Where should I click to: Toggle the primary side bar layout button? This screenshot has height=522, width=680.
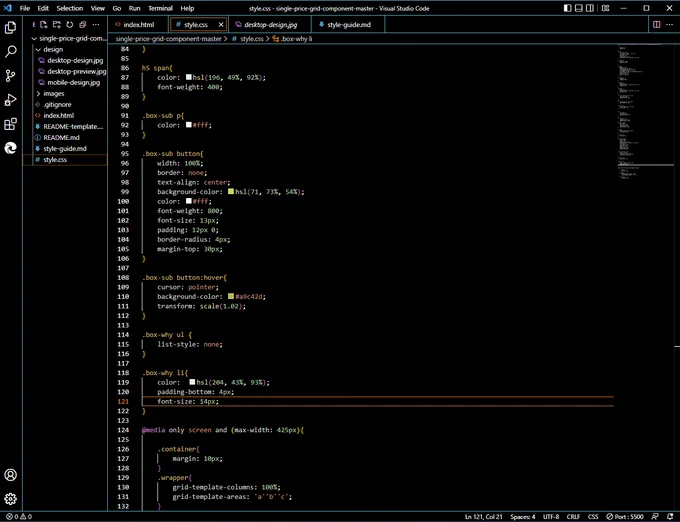click(x=567, y=8)
